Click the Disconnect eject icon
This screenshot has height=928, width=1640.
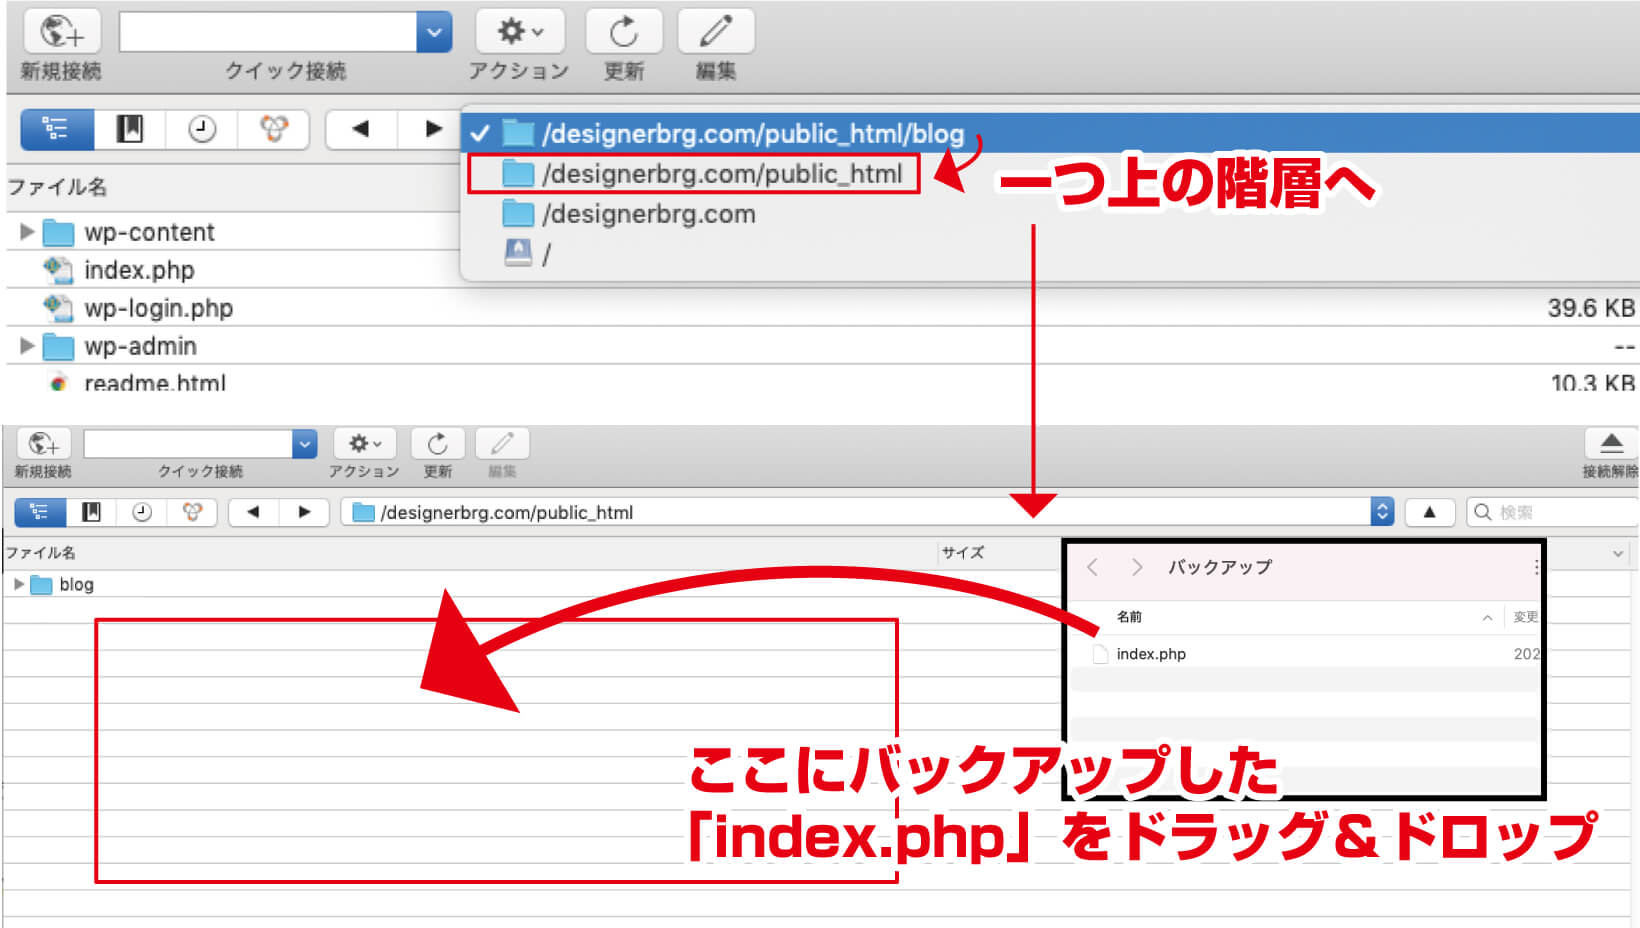click(x=1611, y=444)
